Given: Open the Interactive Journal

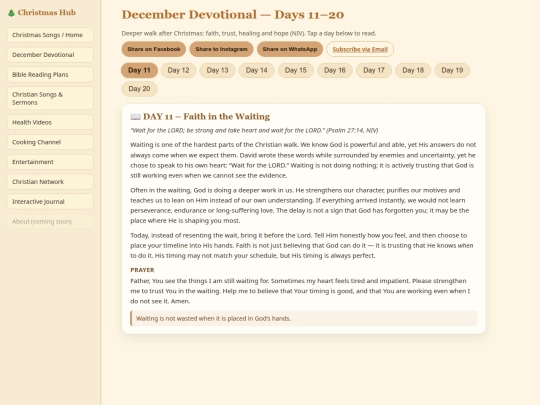Looking at the screenshot, I should (x=50, y=202).
